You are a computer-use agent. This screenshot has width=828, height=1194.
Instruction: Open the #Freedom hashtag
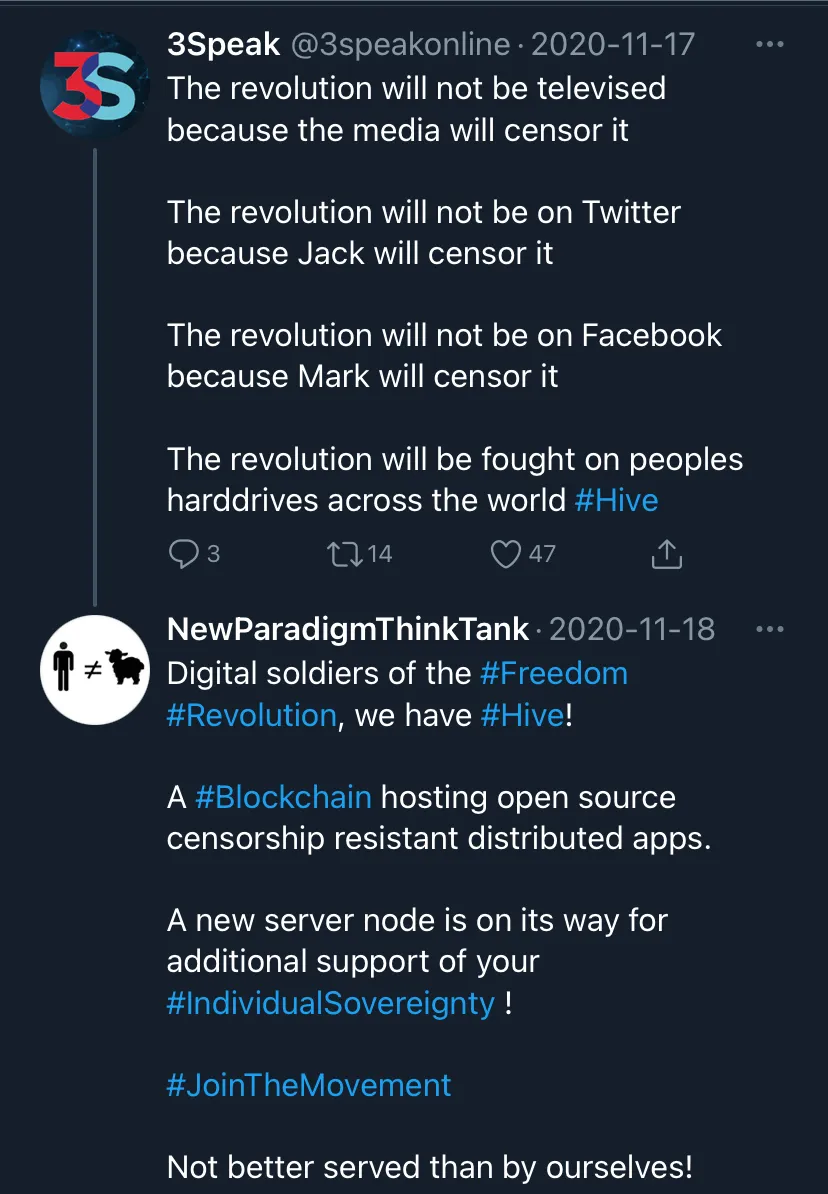554,673
